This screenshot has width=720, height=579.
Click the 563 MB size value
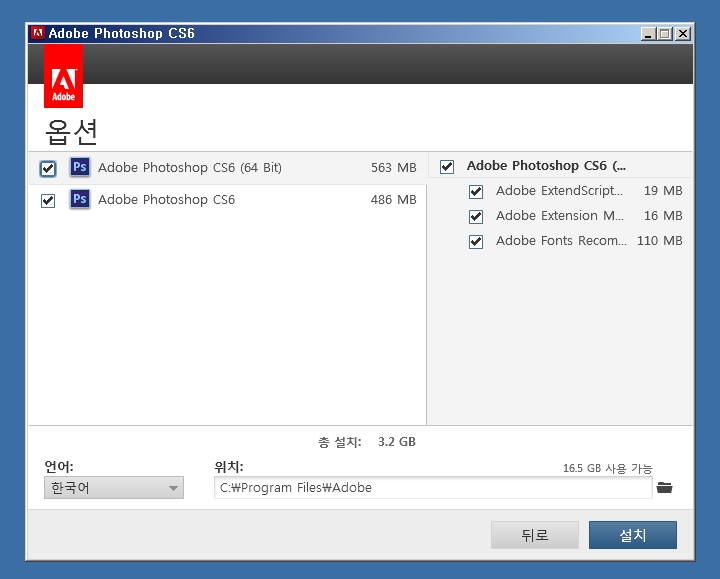[394, 168]
